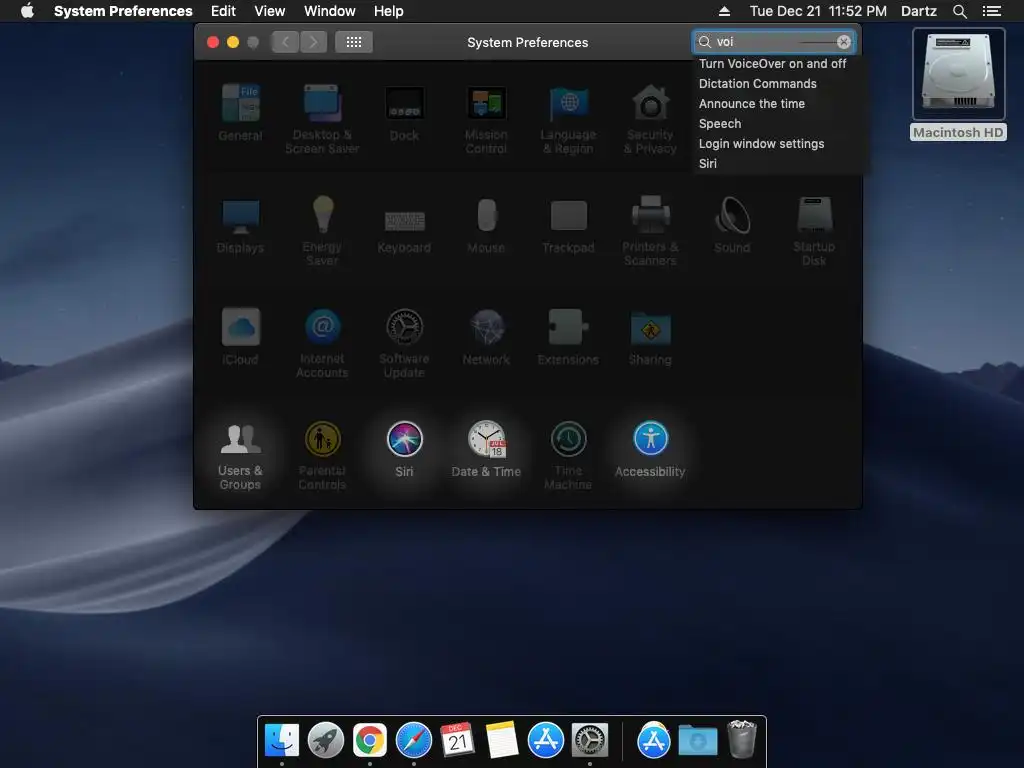
Task: Open the Extensions preferences pane
Action: point(568,336)
